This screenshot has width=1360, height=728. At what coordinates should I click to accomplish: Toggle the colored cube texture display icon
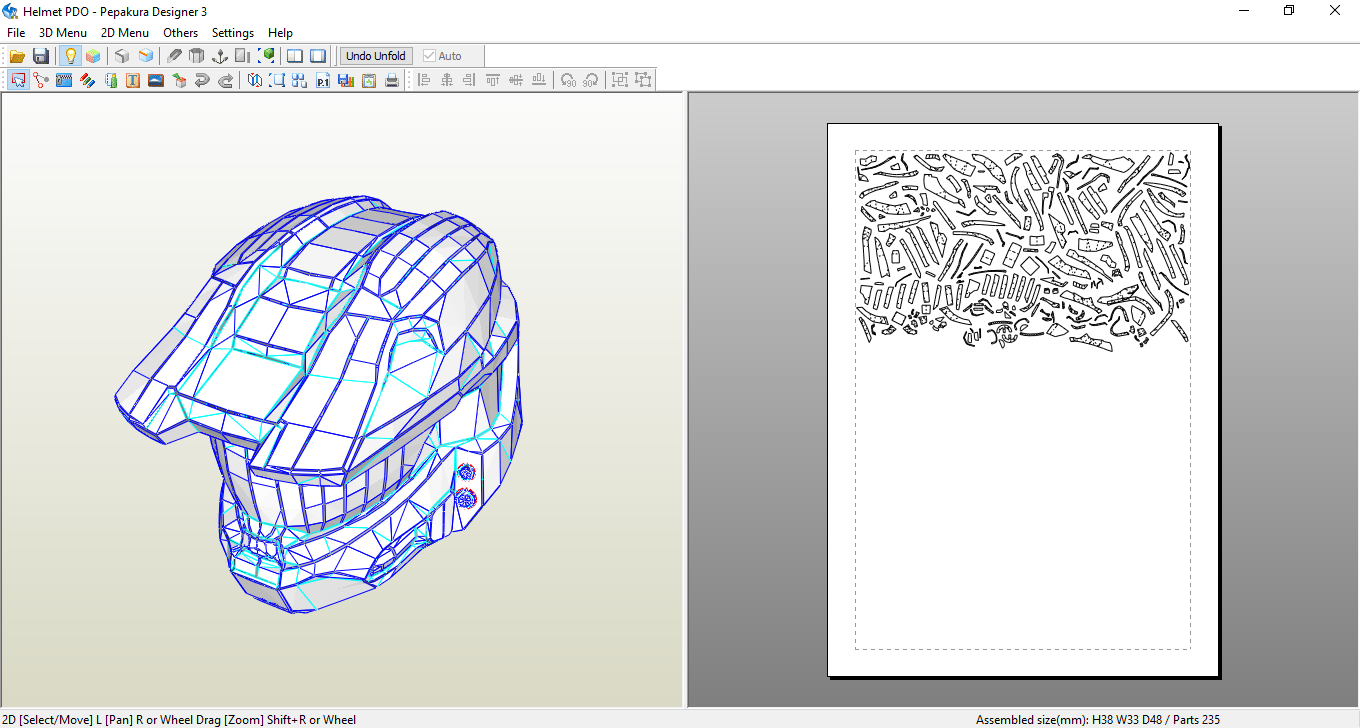[93, 56]
